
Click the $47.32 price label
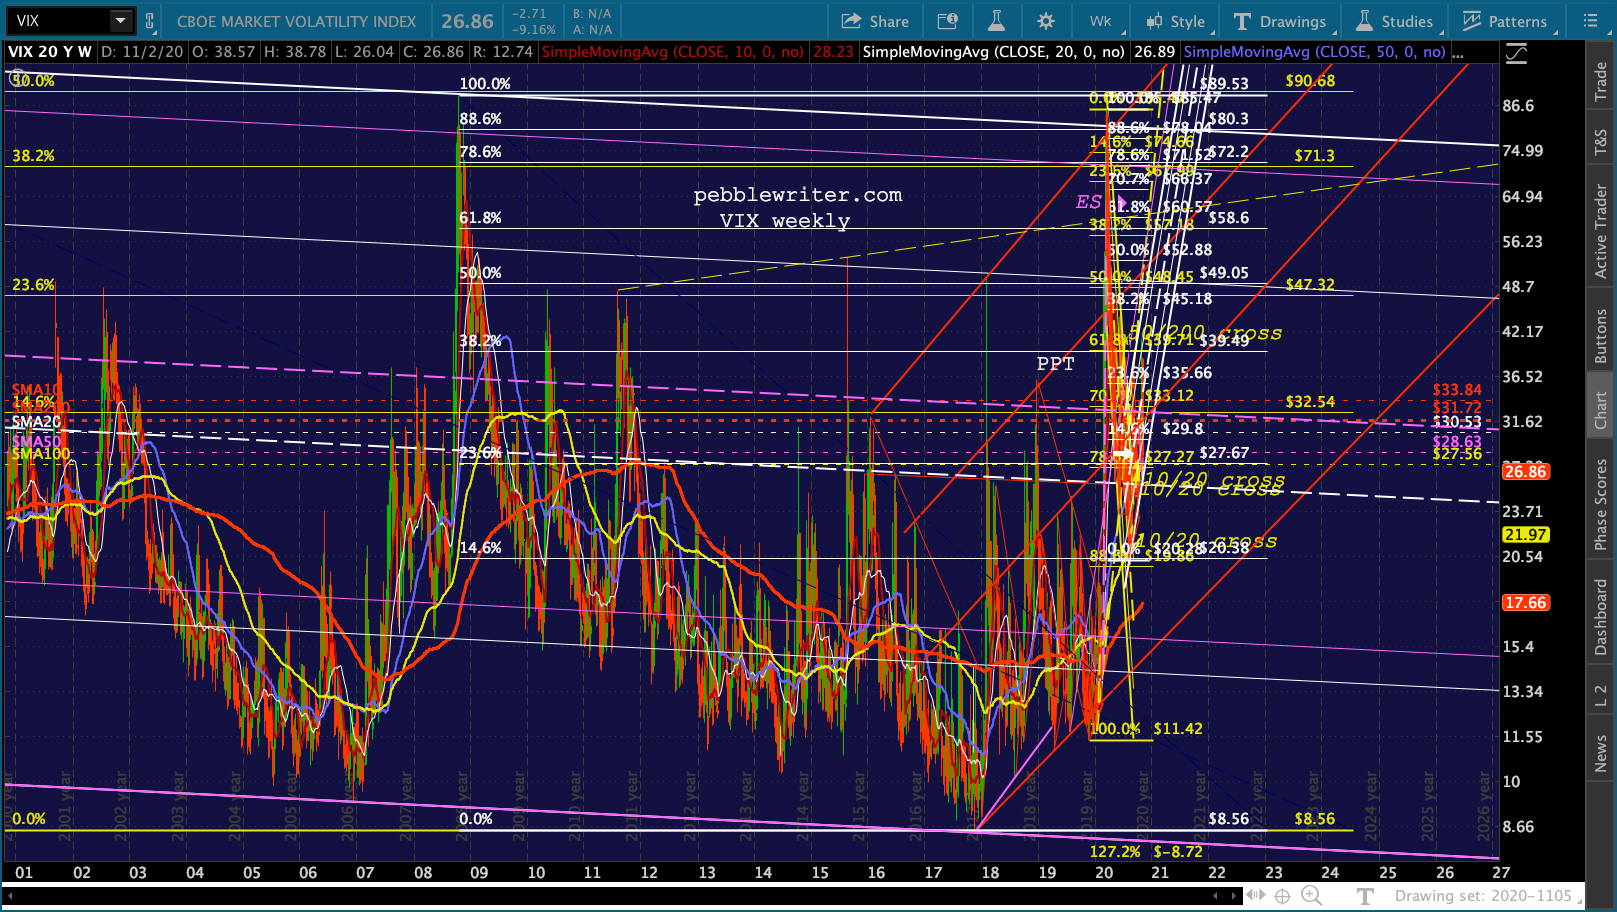[1310, 285]
